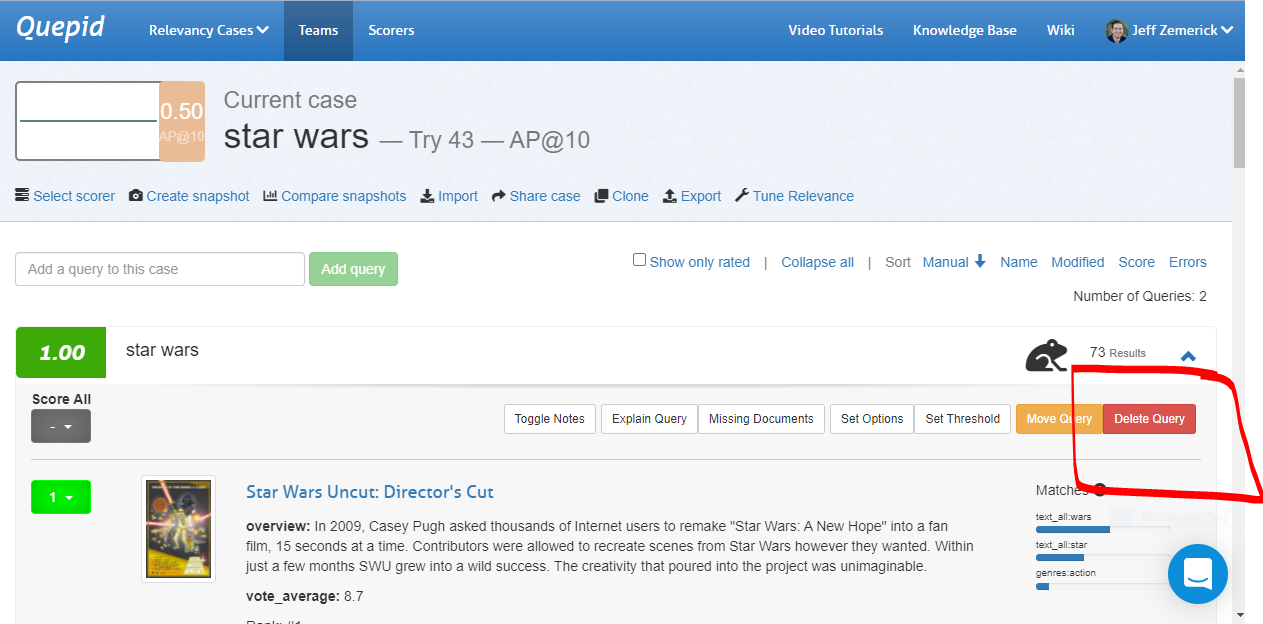1263x624 pixels.
Task: Click the 0.50 AP@10 case score badge
Action: tap(182, 121)
